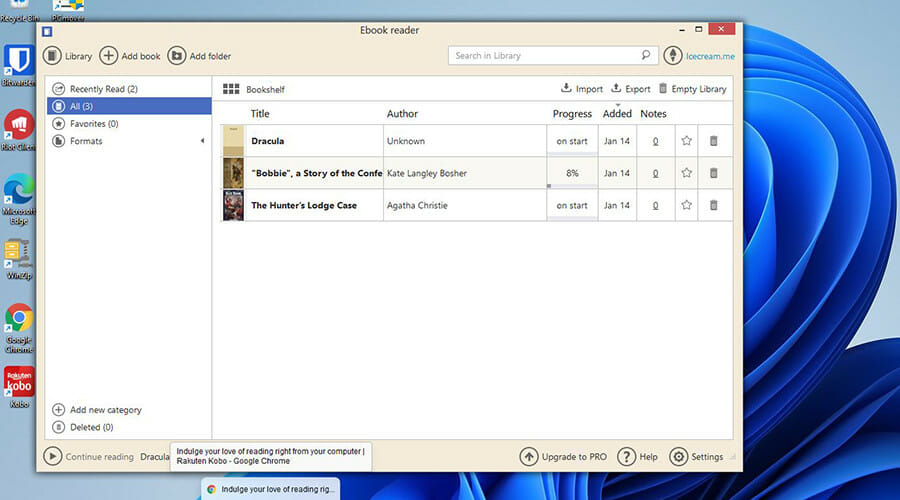
Task: Expand the Formats arrow
Action: click(x=202, y=141)
